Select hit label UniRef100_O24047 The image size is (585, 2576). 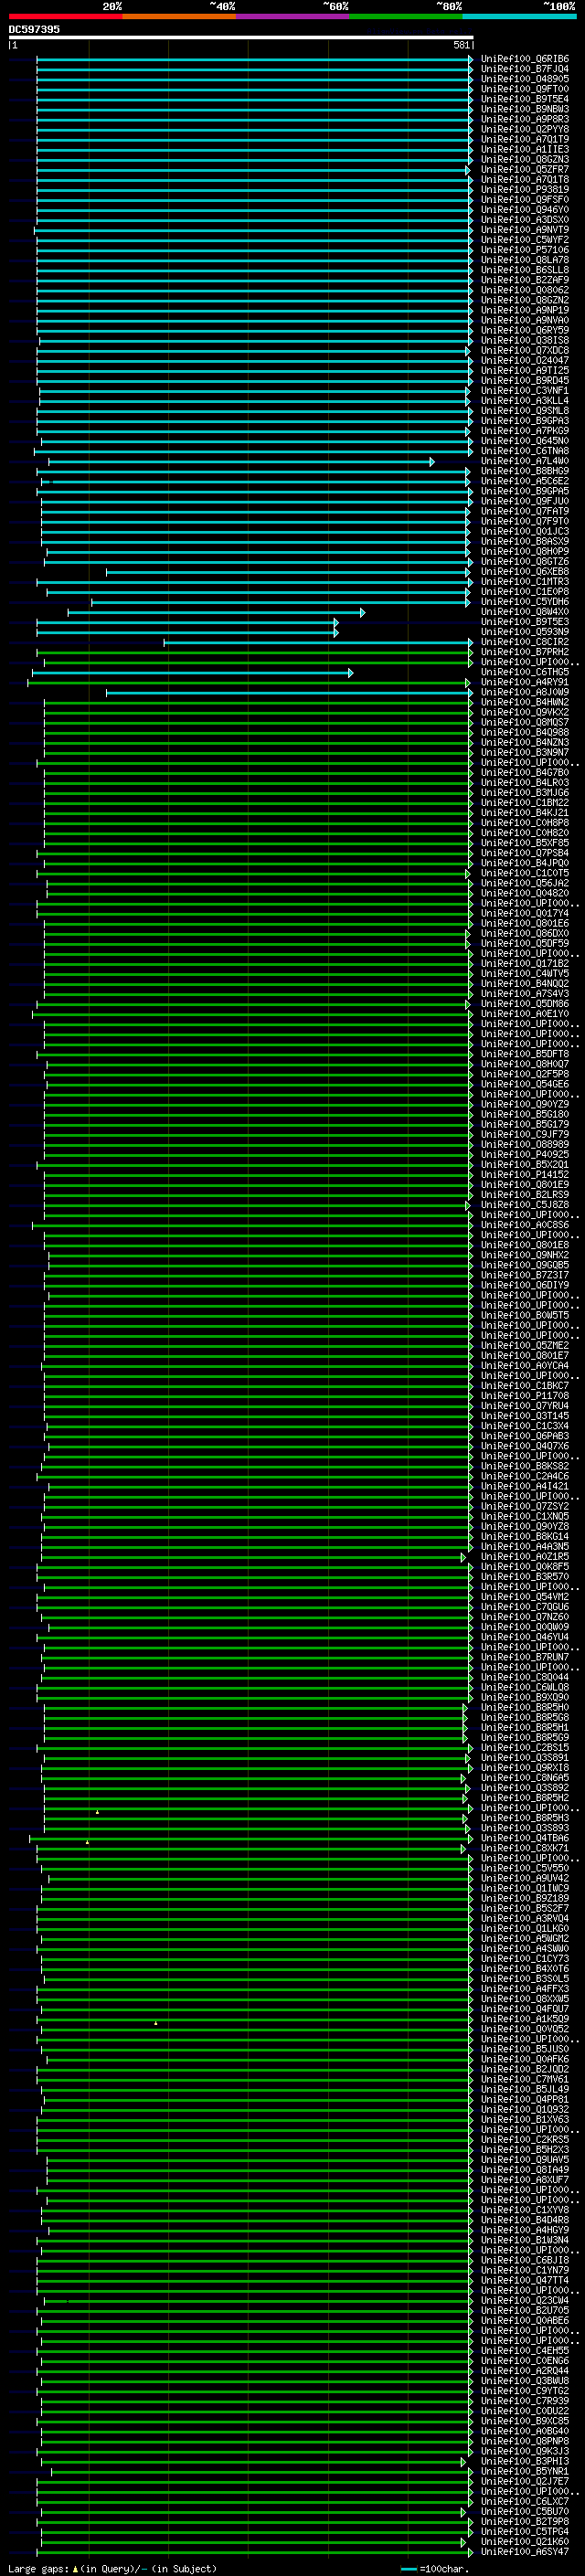click(525, 361)
